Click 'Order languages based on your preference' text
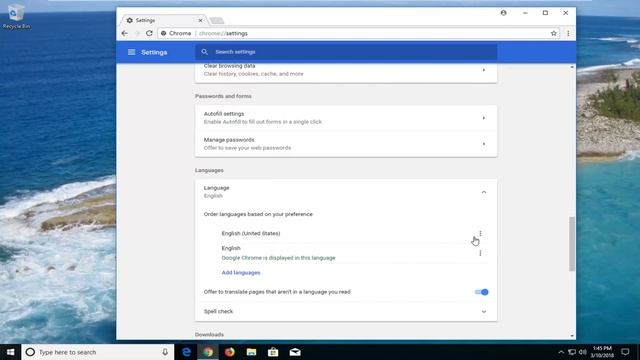The image size is (640, 360). tap(258, 214)
